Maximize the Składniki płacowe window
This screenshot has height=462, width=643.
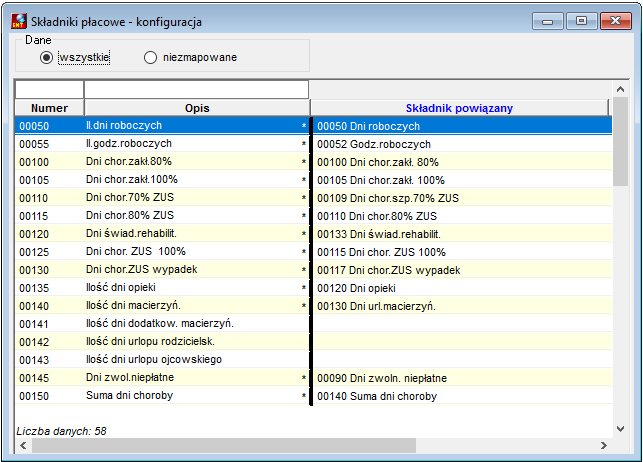pos(581,21)
